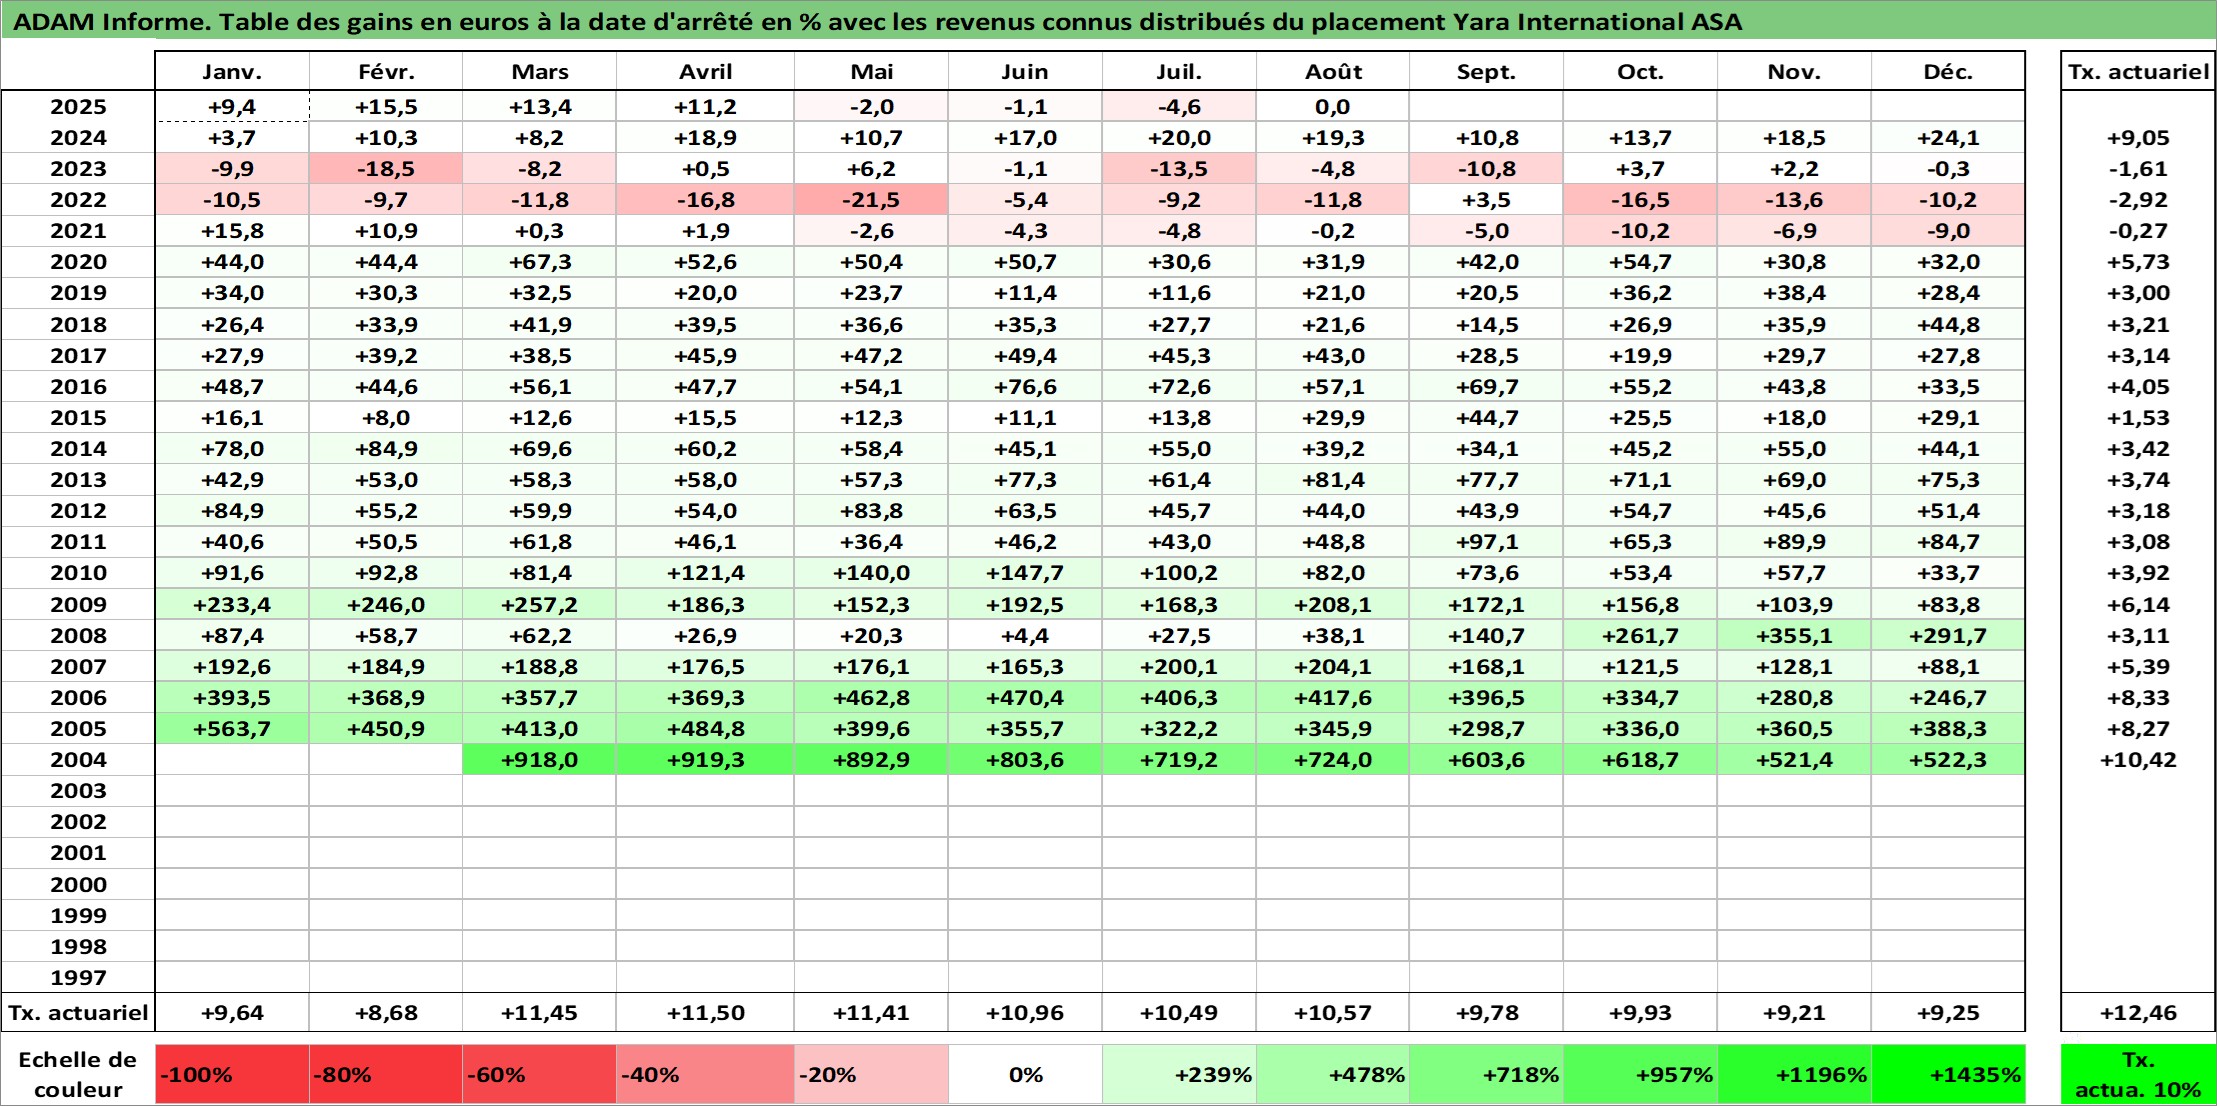Click the +1435% green color scale cell

pos(1948,1075)
